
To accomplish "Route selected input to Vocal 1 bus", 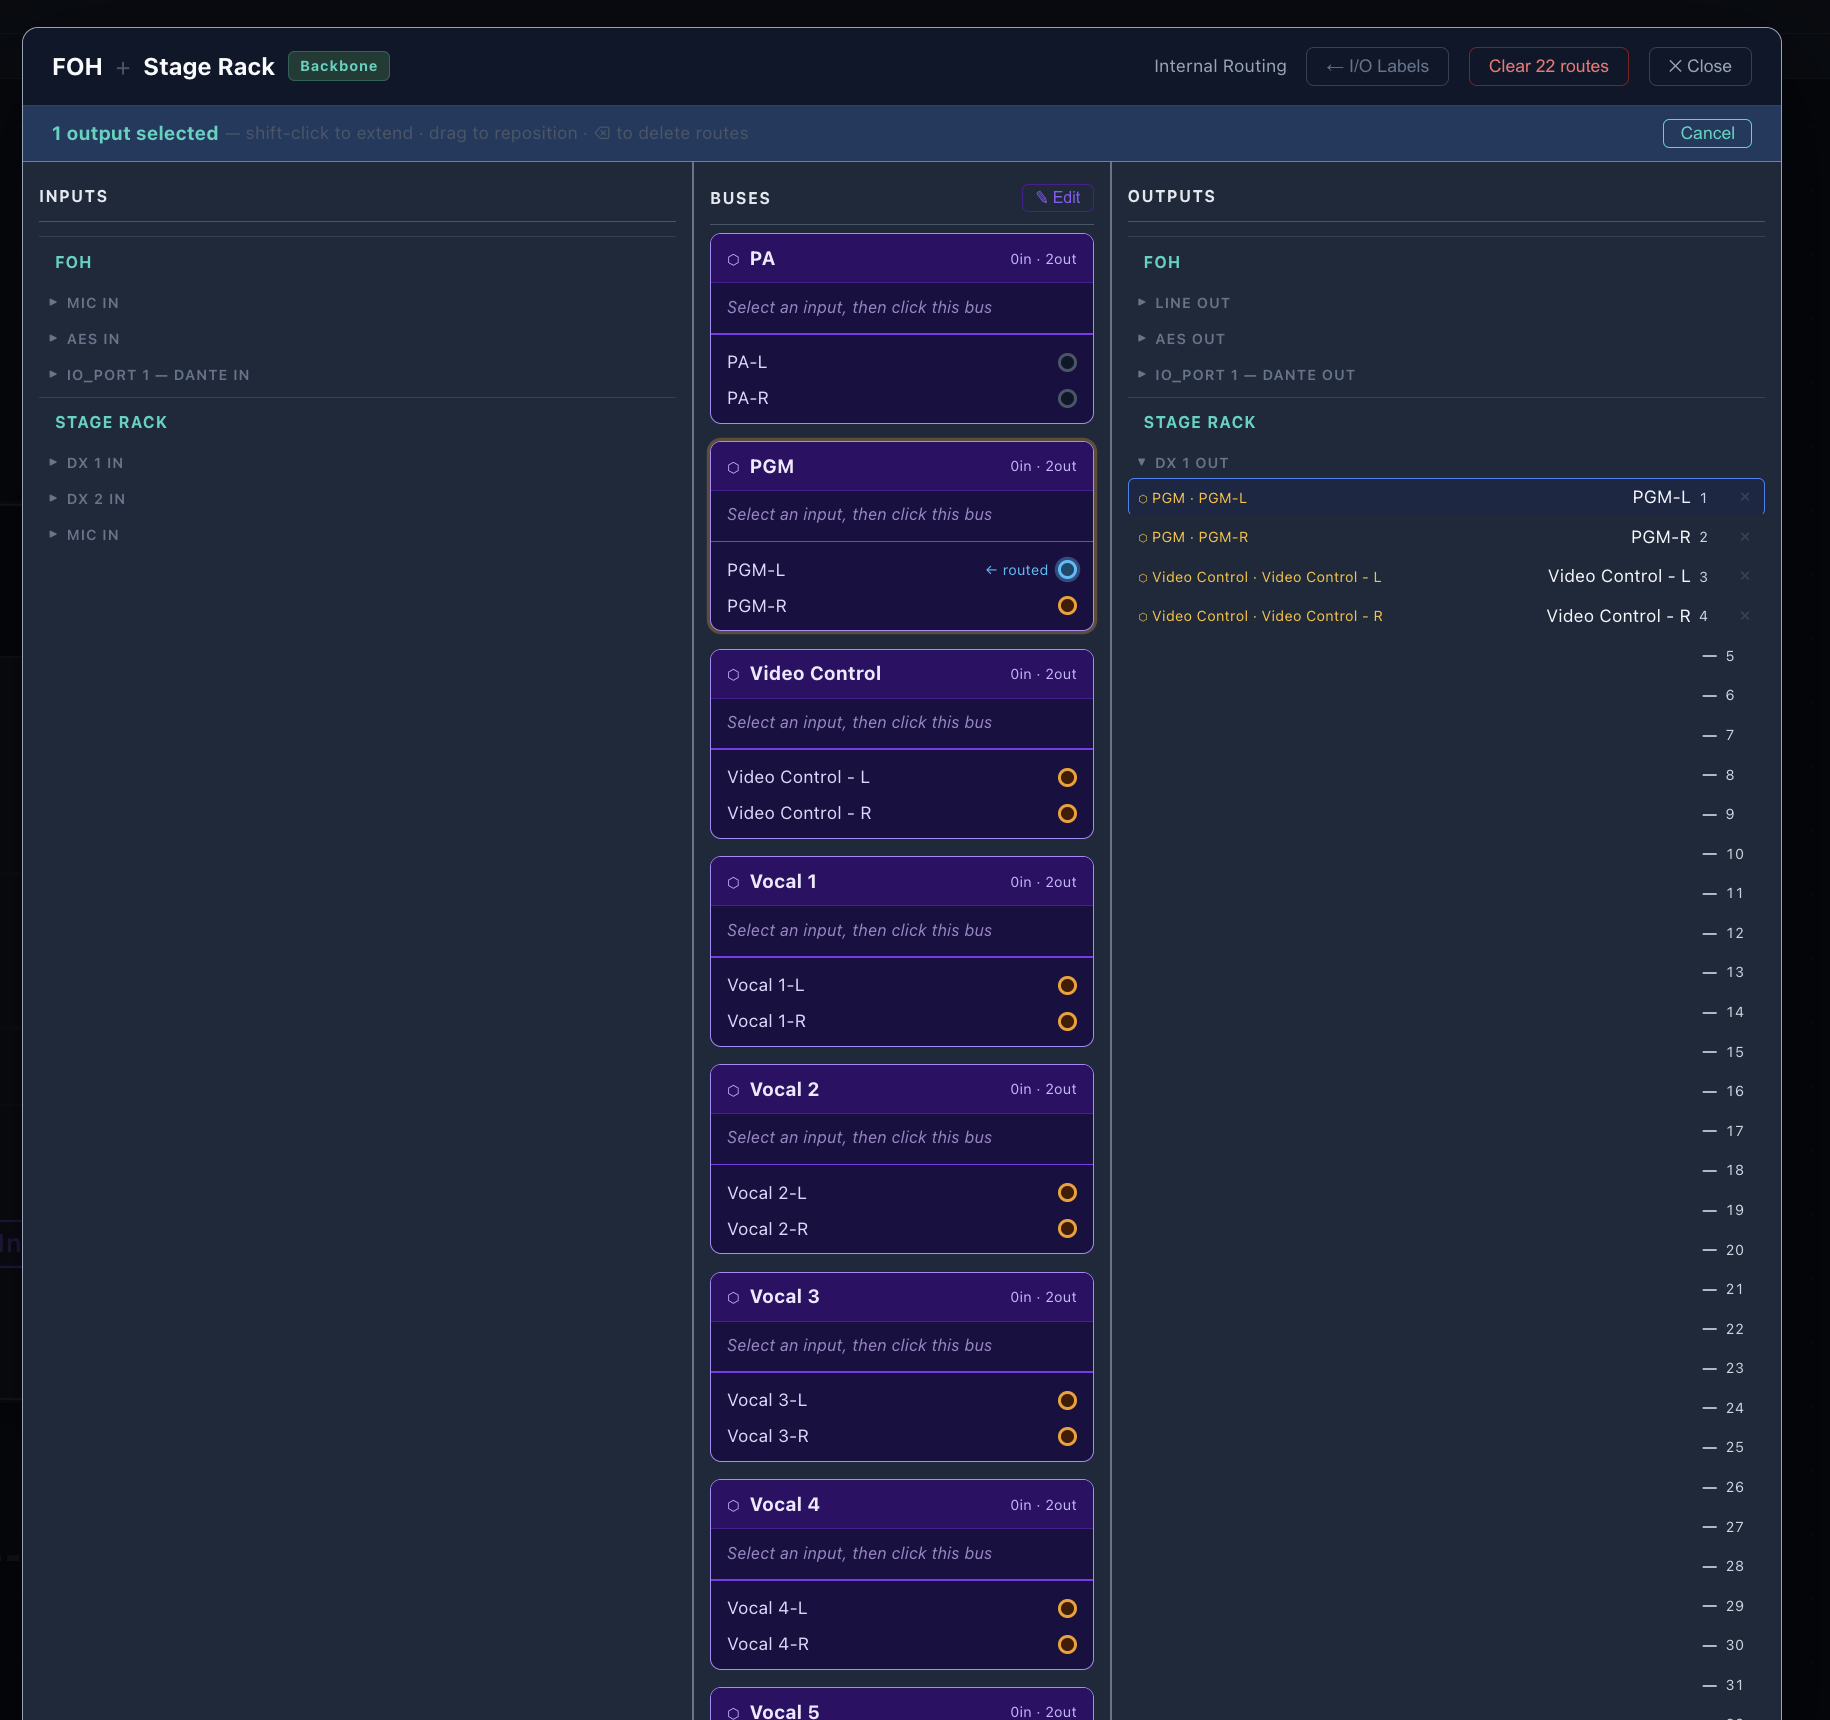I will (902, 931).
